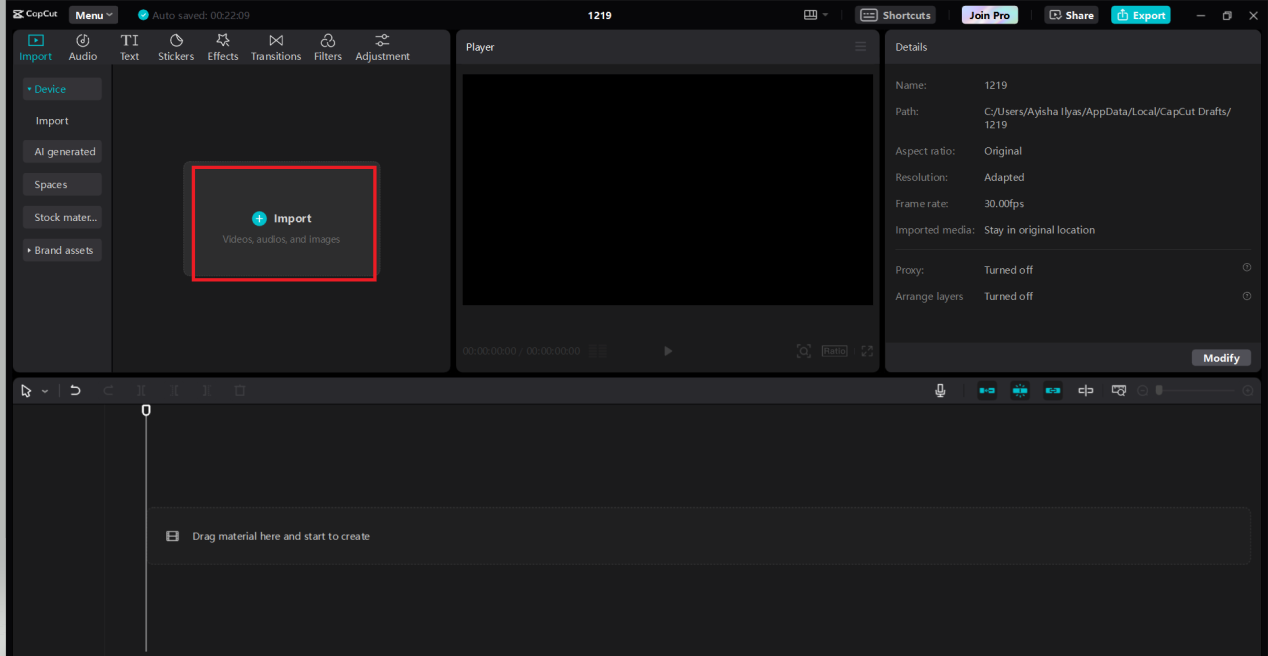Open keyboard Shortcuts
The height and width of the screenshot is (656, 1268).
896,15
